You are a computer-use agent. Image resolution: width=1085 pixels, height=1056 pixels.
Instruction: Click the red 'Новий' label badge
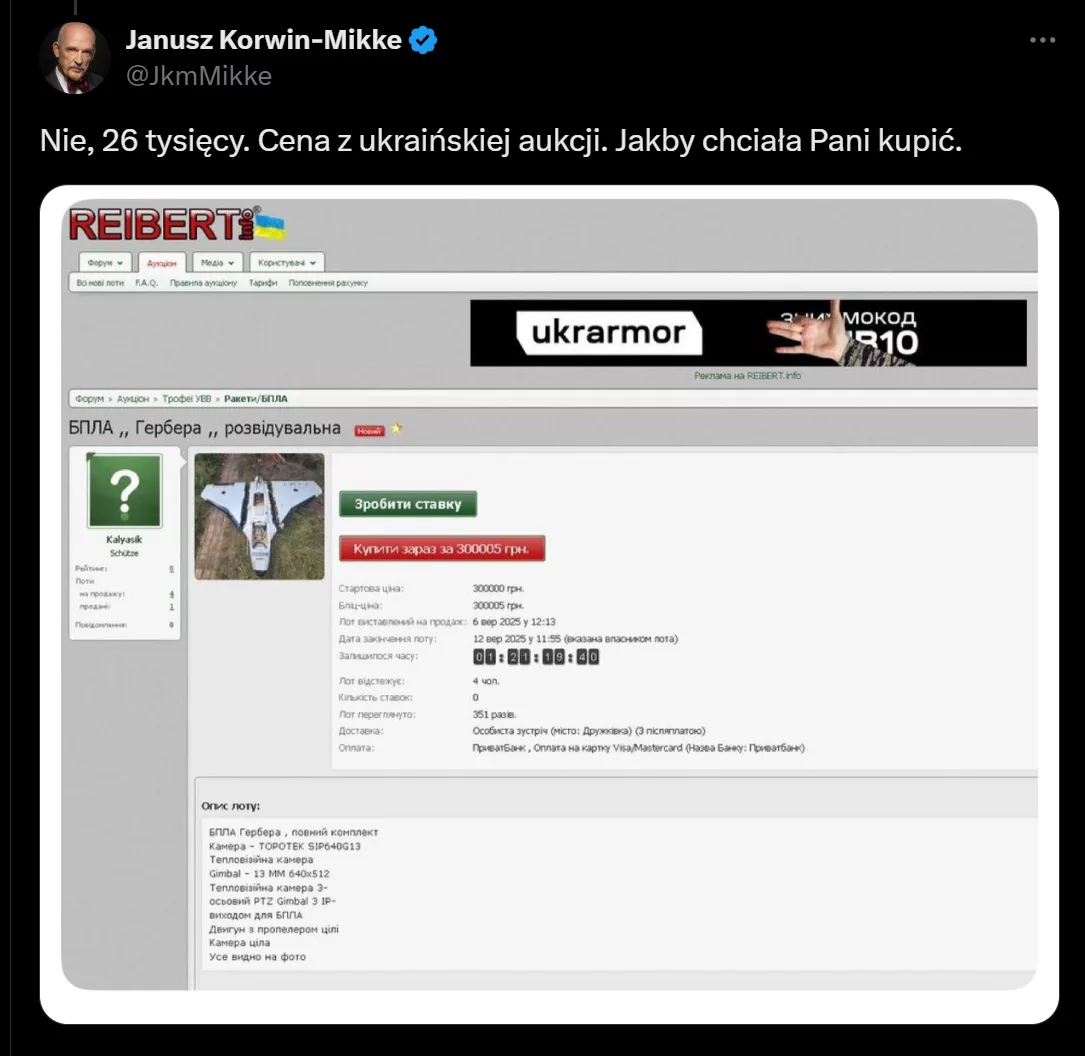click(x=369, y=430)
